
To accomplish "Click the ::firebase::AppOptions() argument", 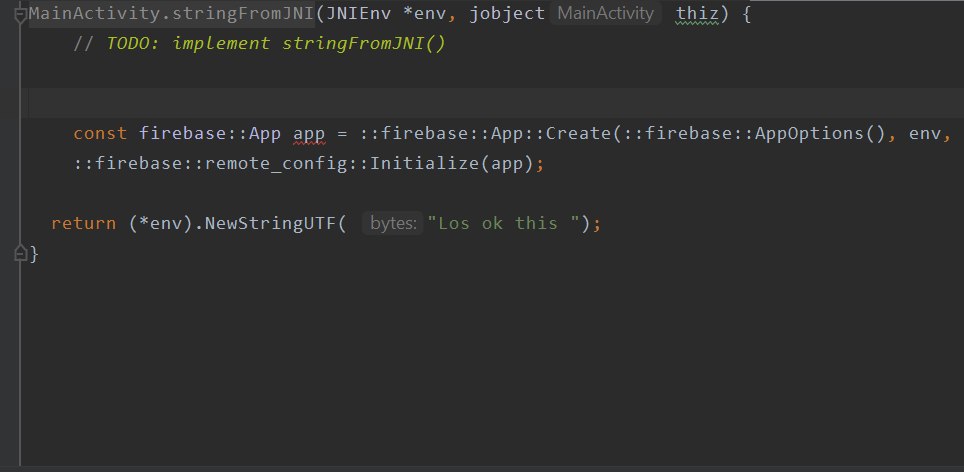I will (x=754, y=133).
